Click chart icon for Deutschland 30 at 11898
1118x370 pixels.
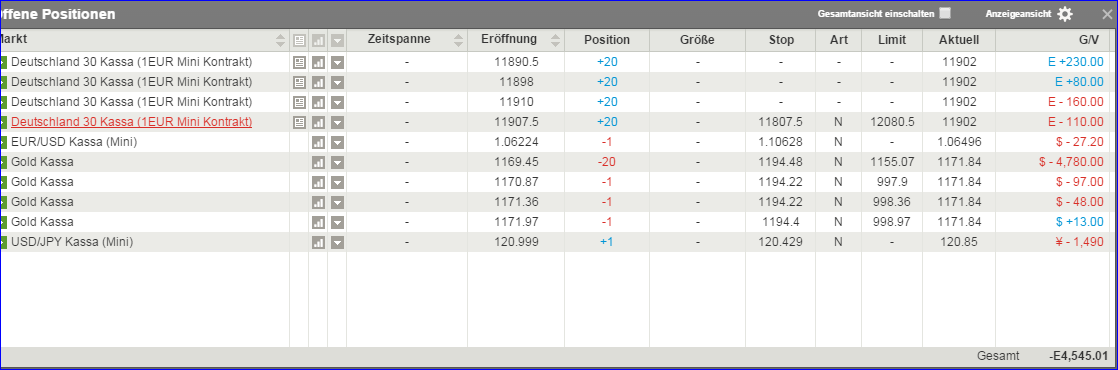pyautogui.click(x=318, y=83)
